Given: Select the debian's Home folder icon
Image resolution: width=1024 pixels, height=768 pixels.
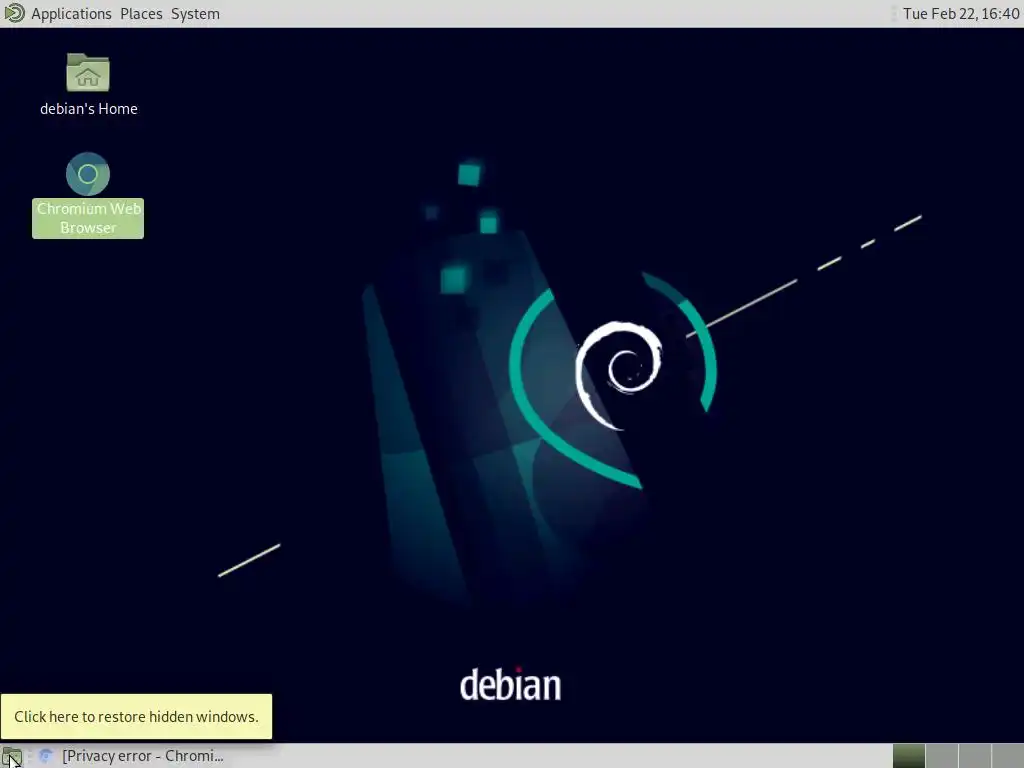Looking at the screenshot, I should tap(88, 72).
